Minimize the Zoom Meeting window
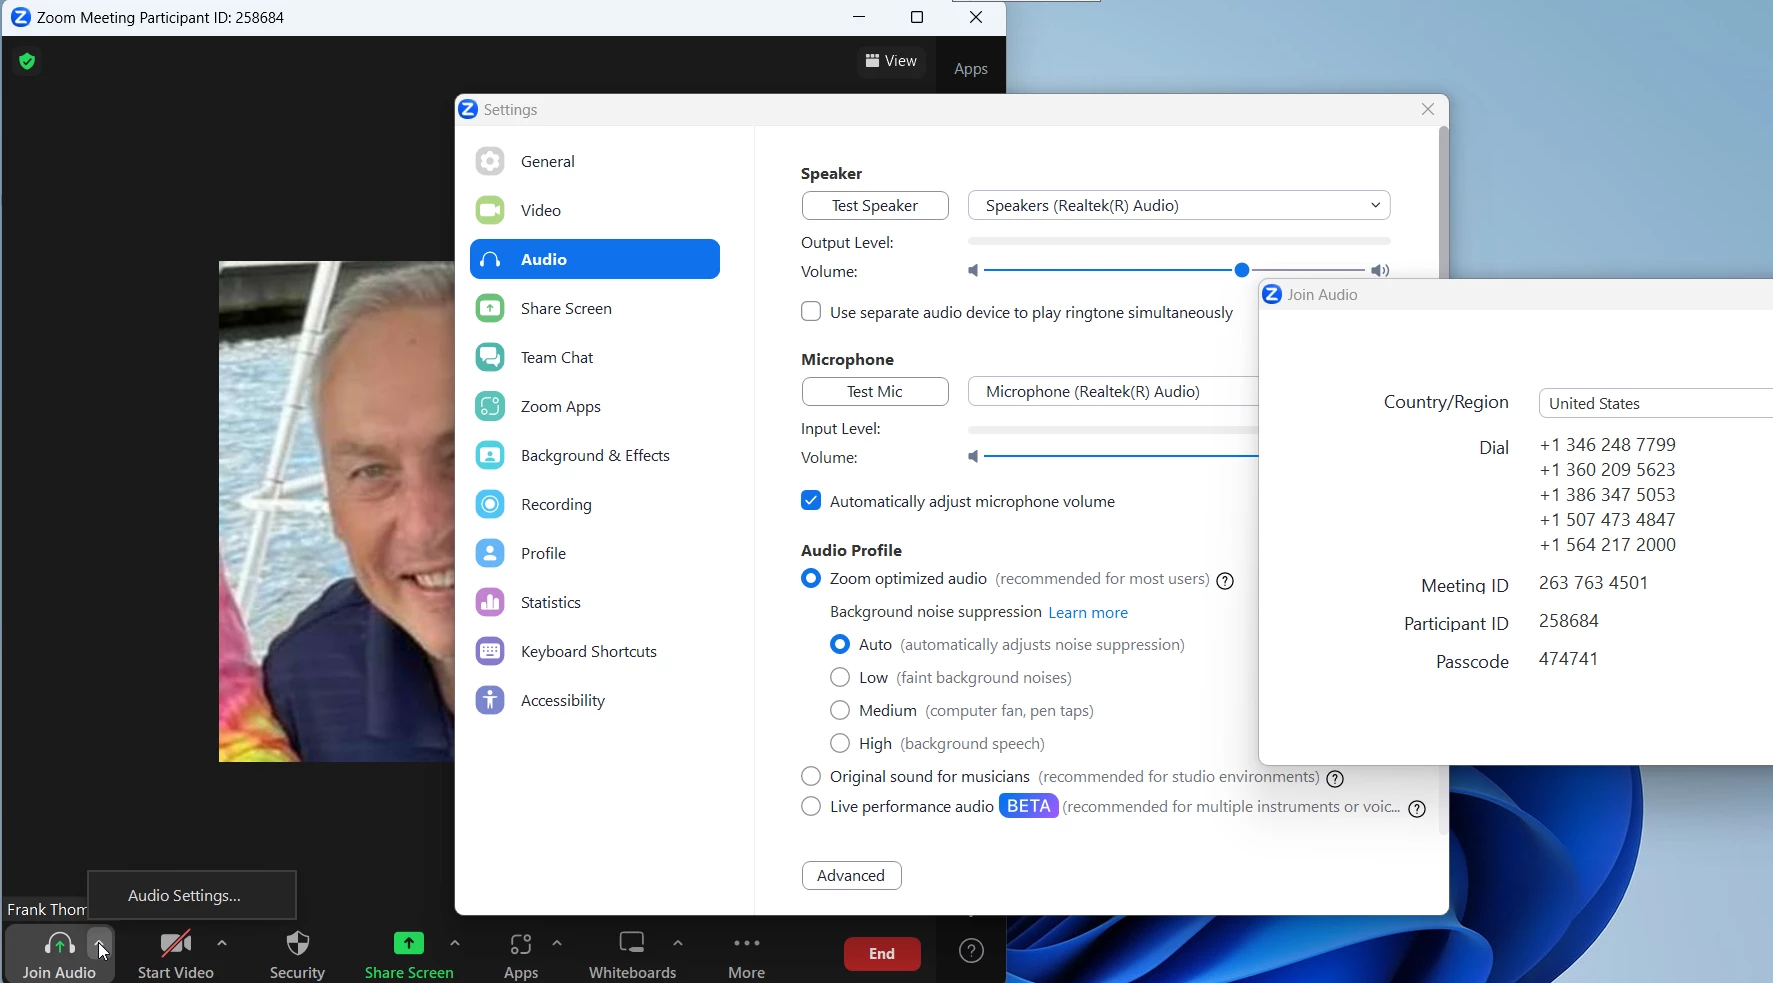Viewport: 1773px width, 983px height. pos(860,18)
